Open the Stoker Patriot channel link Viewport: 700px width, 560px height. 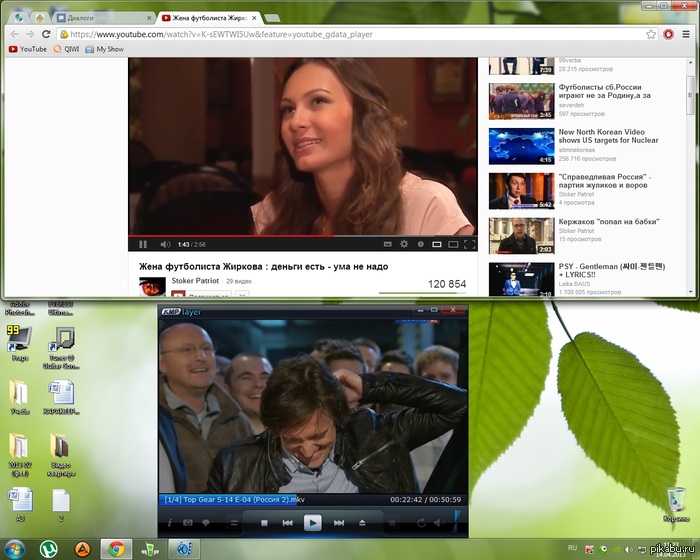click(x=195, y=280)
